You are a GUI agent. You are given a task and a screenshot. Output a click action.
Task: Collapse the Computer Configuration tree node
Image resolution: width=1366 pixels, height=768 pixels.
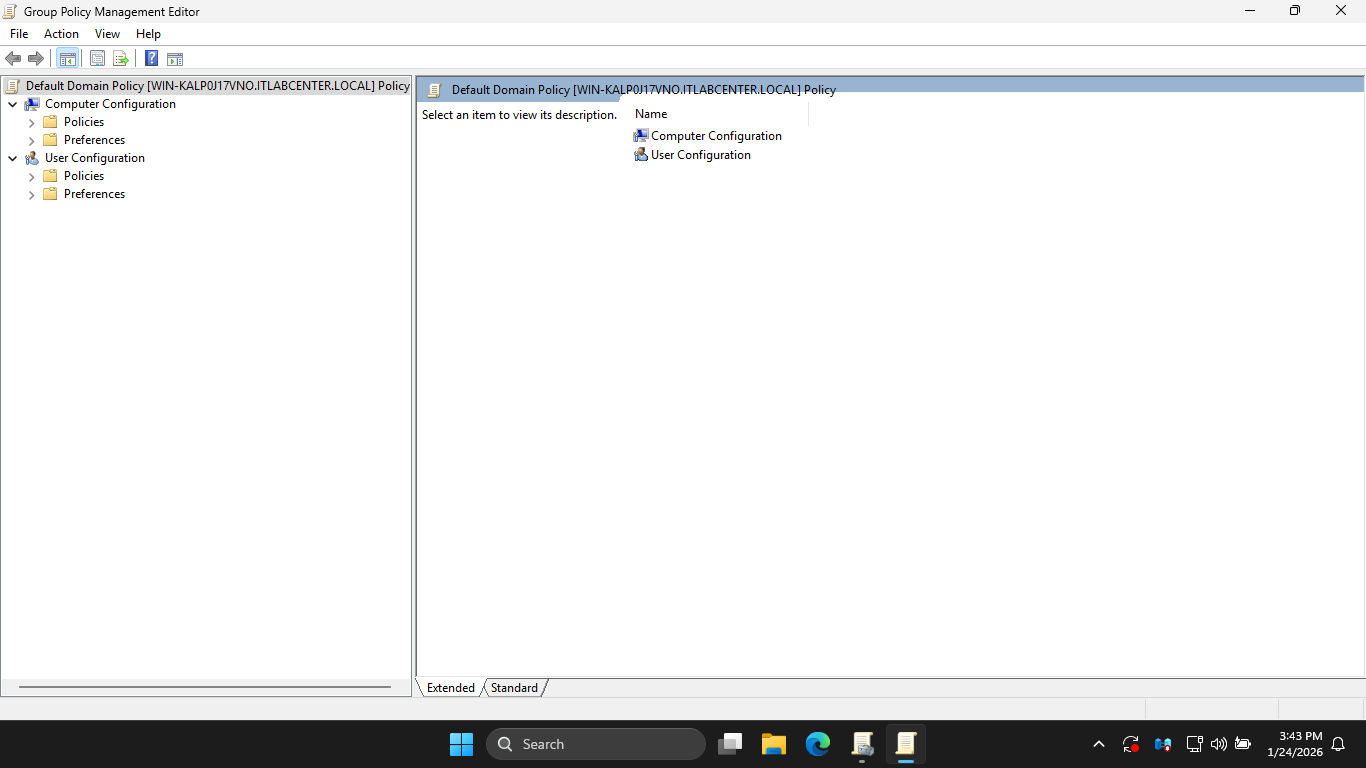click(x=12, y=104)
